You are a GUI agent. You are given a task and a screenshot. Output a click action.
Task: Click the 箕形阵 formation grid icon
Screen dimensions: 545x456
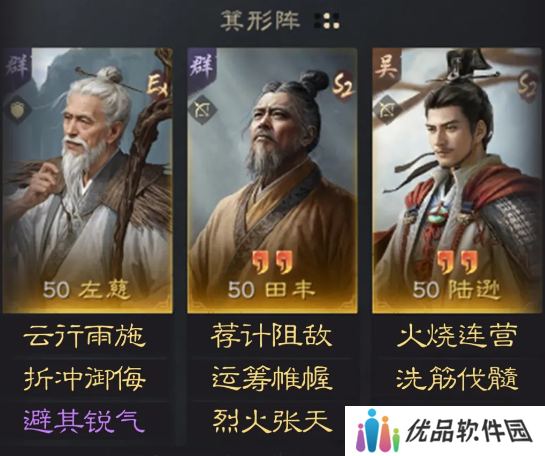(x=327, y=21)
